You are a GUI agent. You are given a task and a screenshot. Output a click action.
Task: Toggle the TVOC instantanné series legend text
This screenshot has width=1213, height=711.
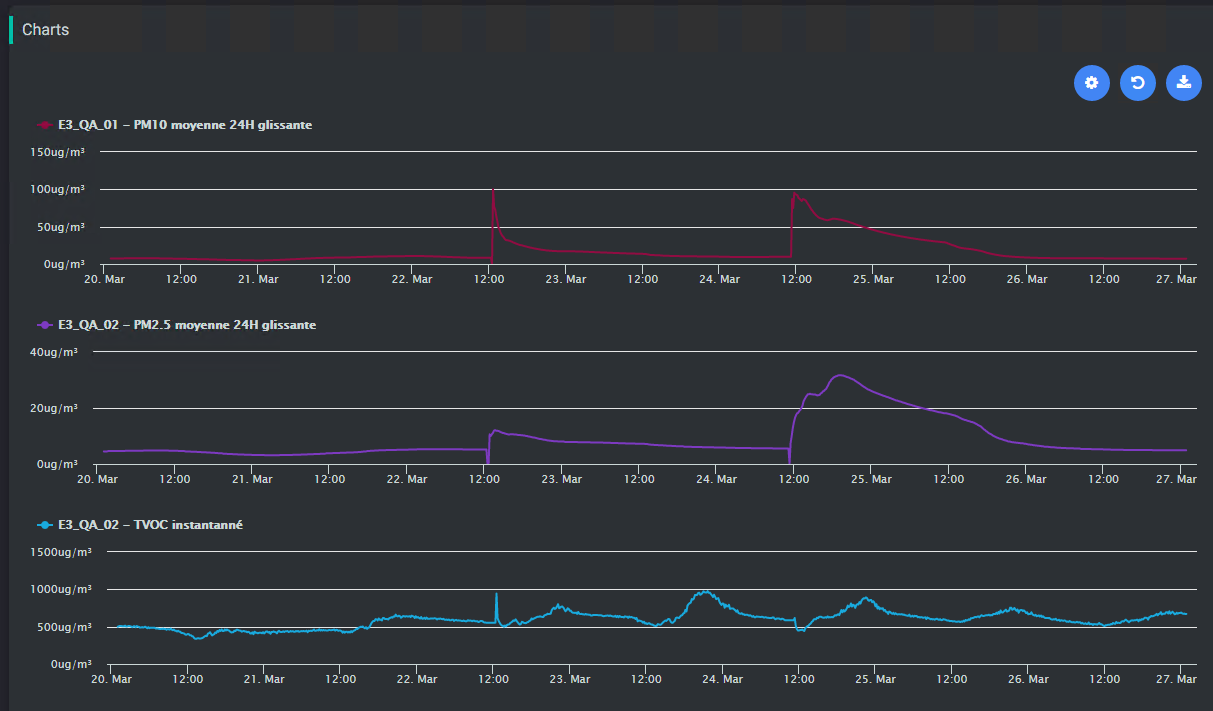(150, 525)
